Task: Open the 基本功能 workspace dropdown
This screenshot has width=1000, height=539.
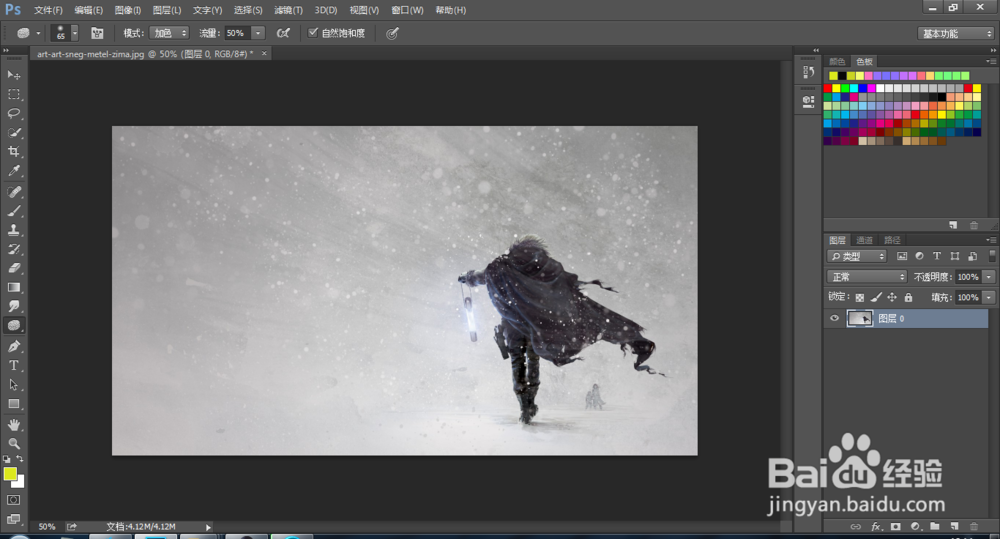Action: point(956,34)
